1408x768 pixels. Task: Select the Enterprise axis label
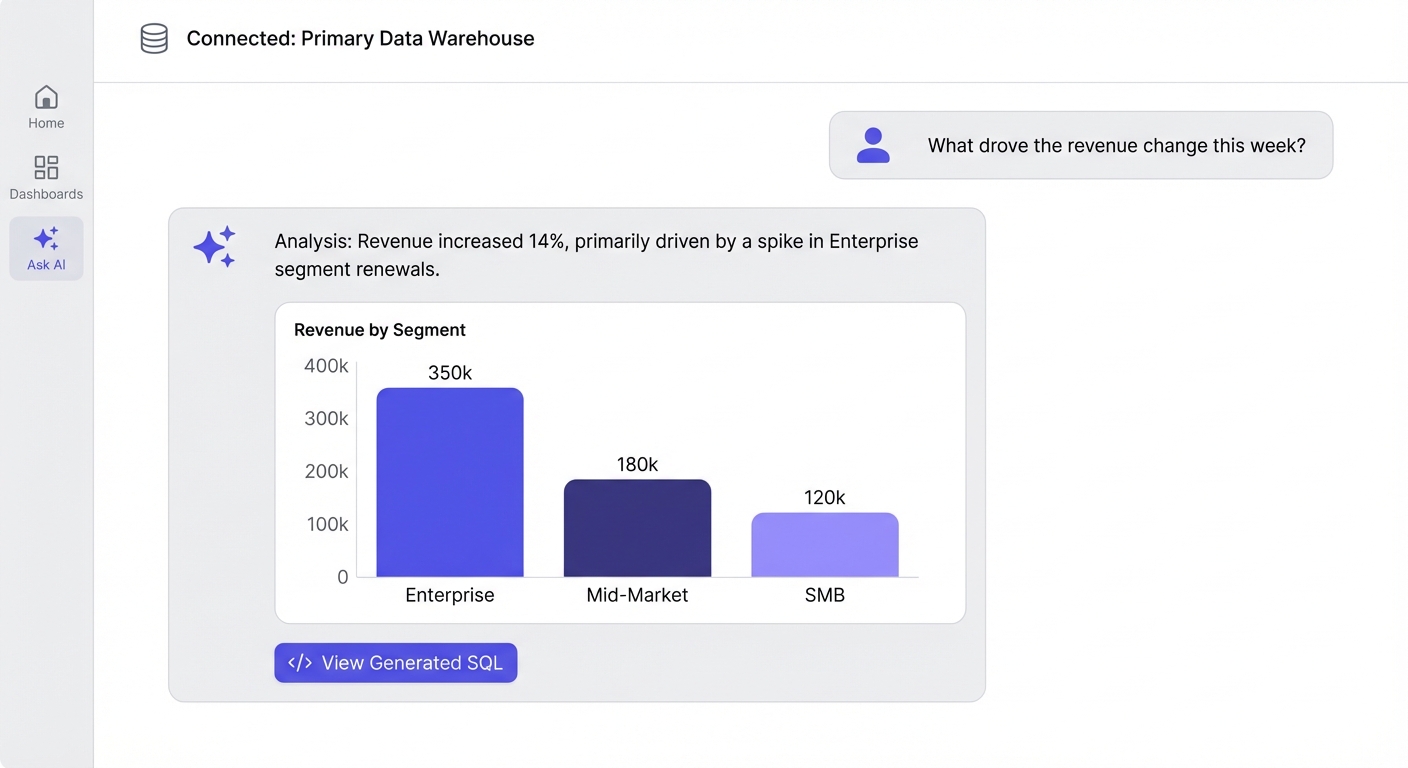[x=449, y=594]
